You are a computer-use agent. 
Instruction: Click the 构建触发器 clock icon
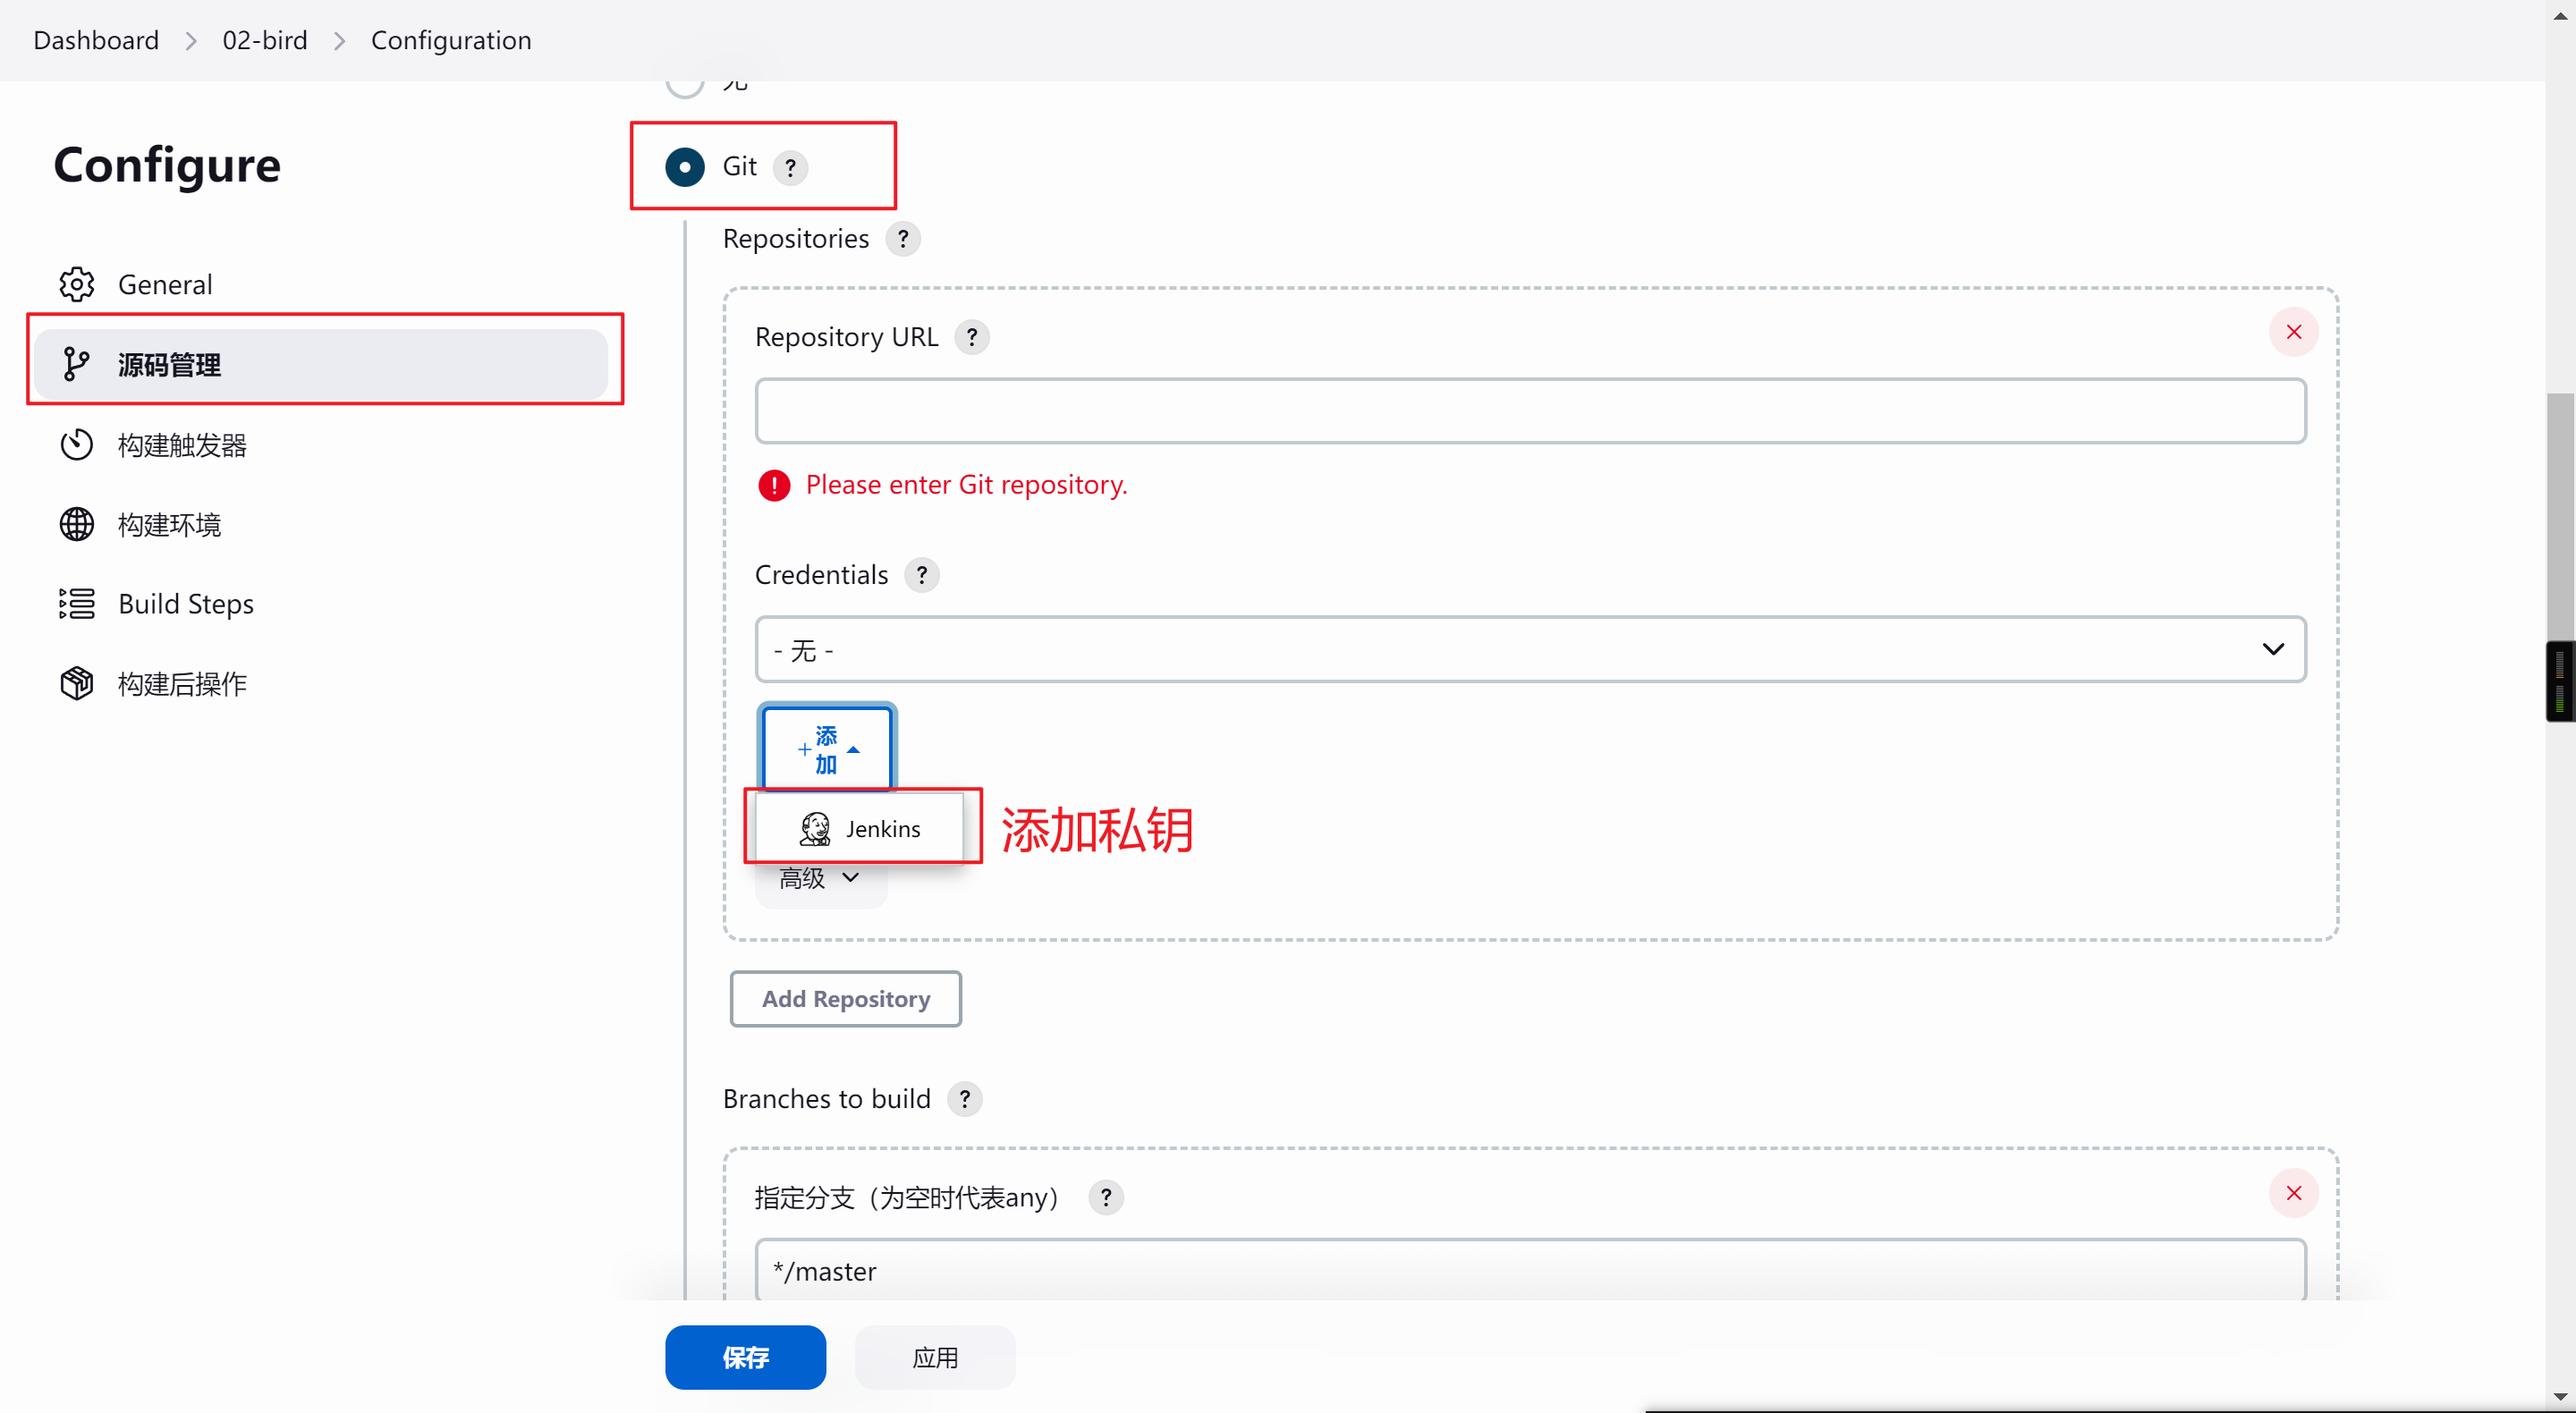pos(76,444)
